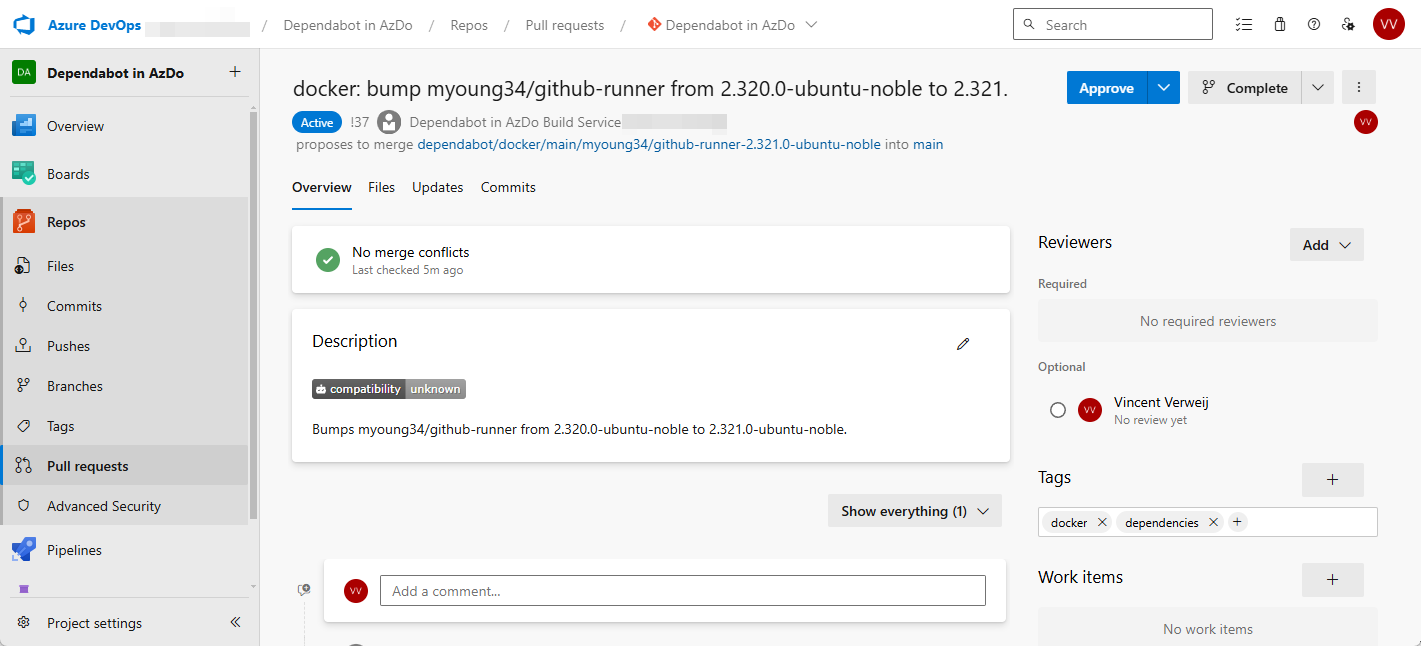Open Project settings gear

24,623
